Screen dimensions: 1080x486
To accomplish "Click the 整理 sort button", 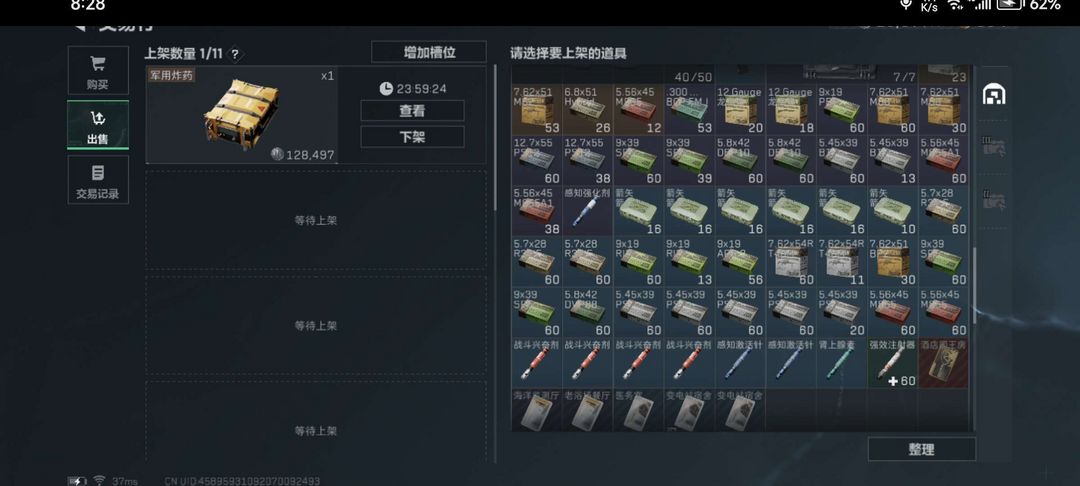I will pyautogui.click(x=921, y=450).
